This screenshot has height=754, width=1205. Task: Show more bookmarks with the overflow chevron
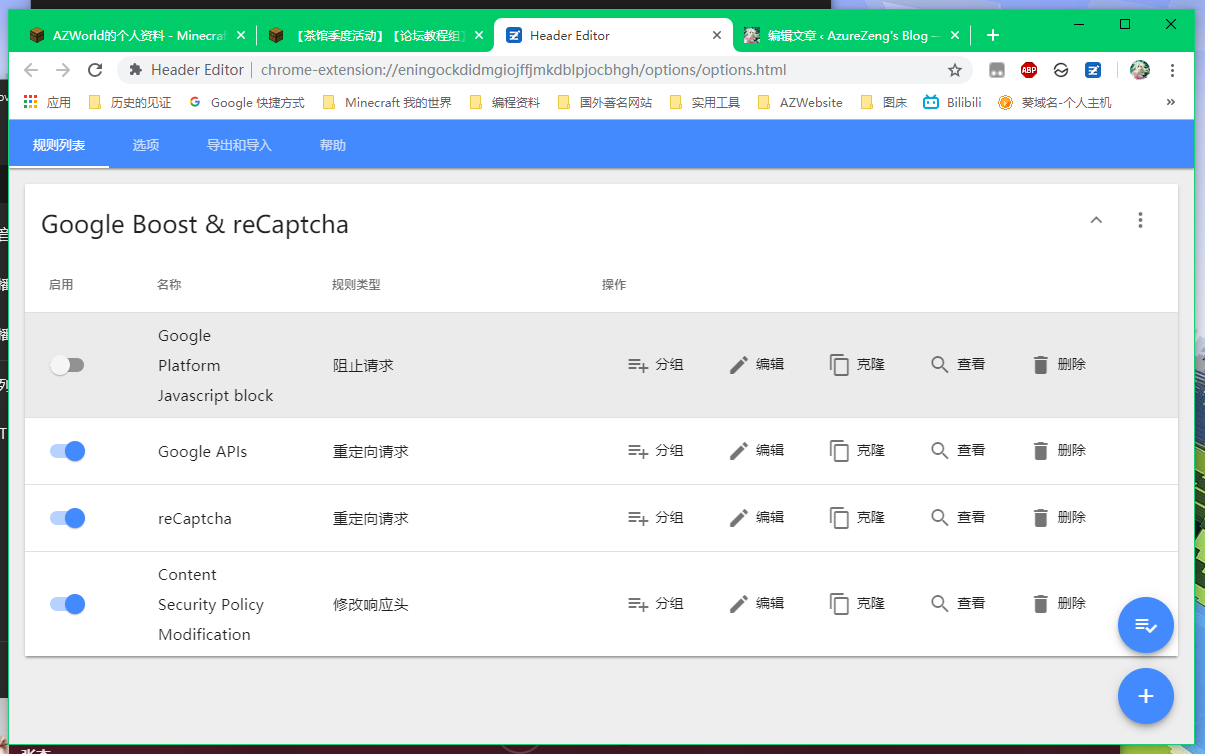coord(1170,102)
